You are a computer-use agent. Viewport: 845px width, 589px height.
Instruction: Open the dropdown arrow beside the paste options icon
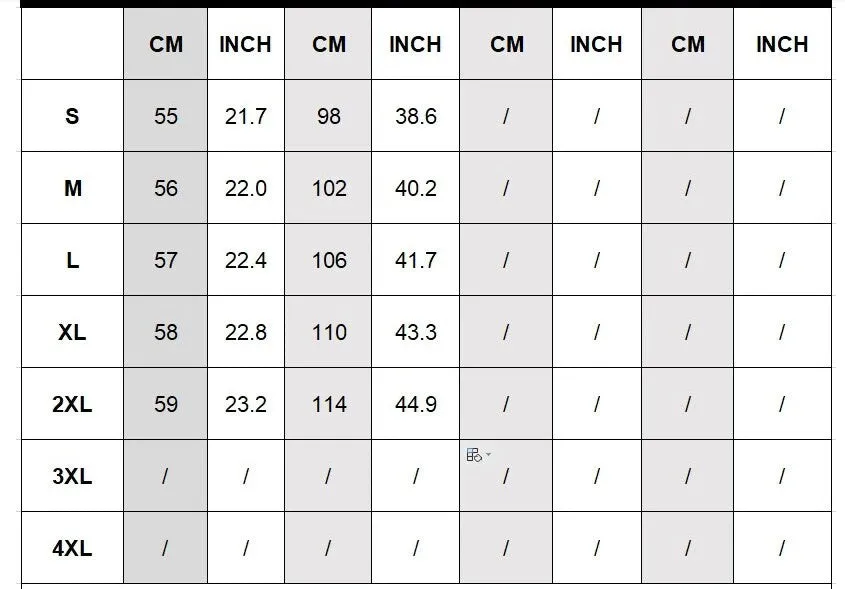coord(488,454)
